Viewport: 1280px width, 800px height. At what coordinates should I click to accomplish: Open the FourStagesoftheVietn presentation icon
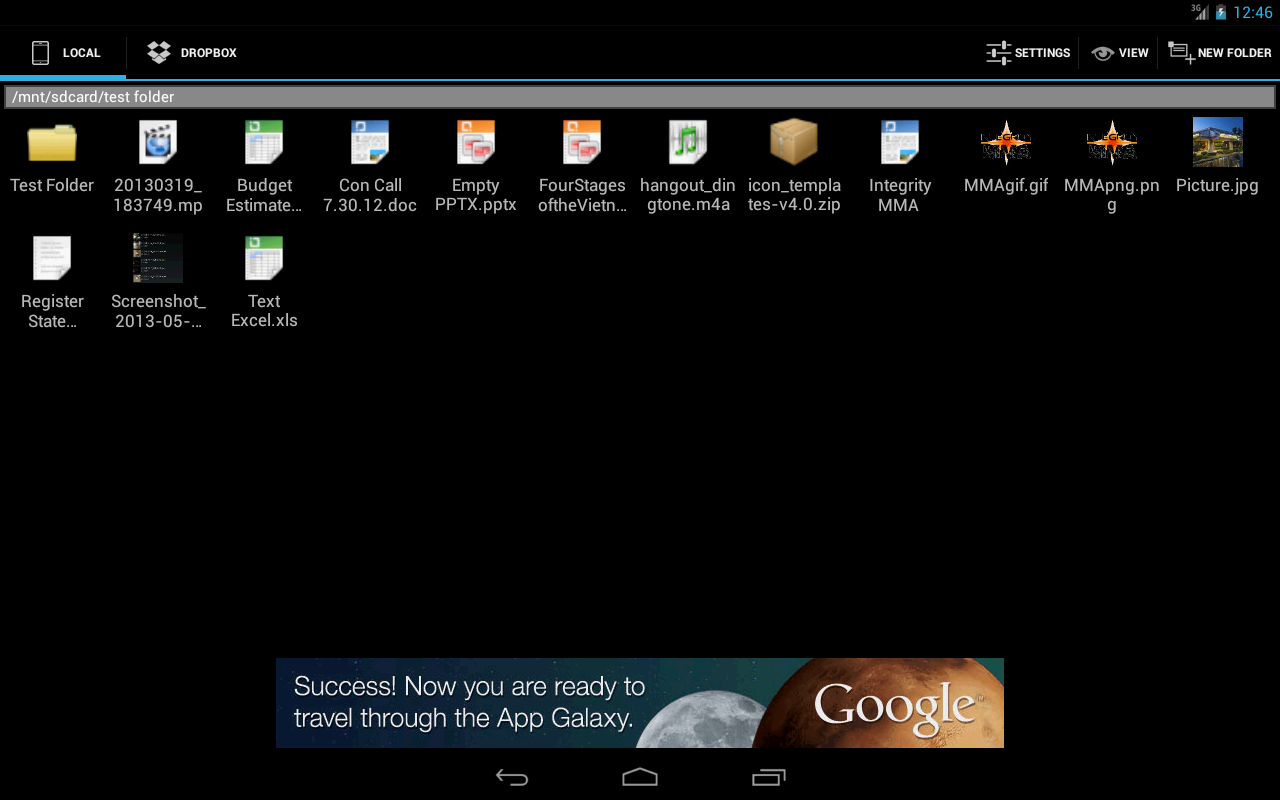point(582,142)
